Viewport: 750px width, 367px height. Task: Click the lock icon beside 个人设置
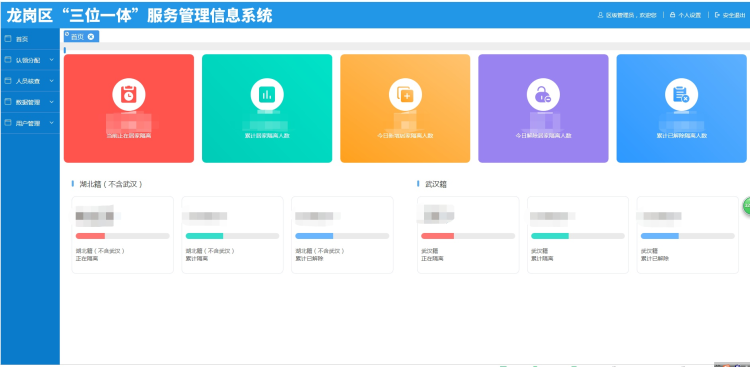tap(673, 15)
